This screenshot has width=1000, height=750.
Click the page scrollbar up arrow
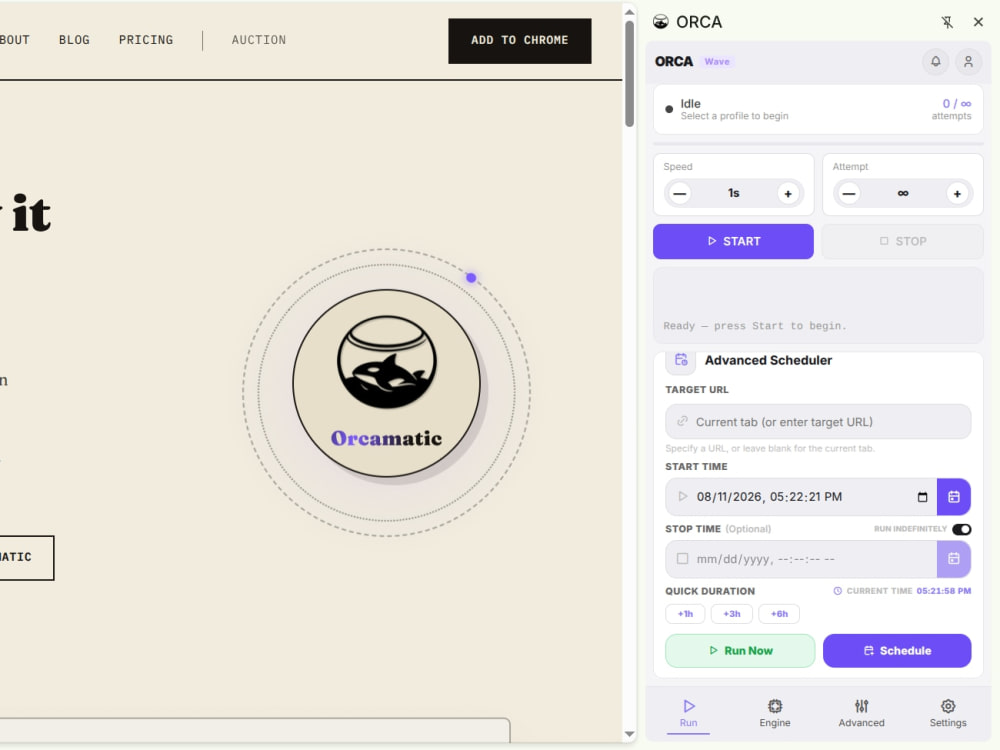tap(629, 11)
